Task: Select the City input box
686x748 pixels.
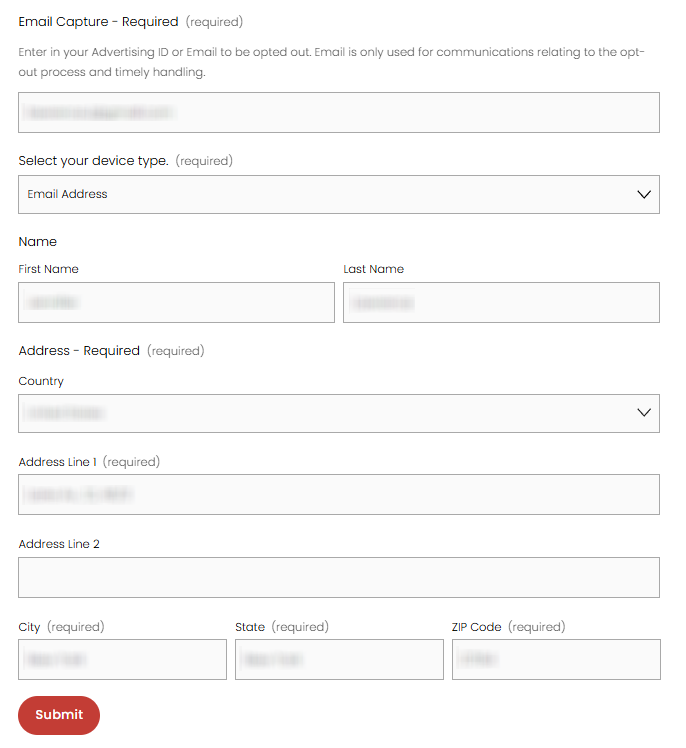Action: point(122,660)
